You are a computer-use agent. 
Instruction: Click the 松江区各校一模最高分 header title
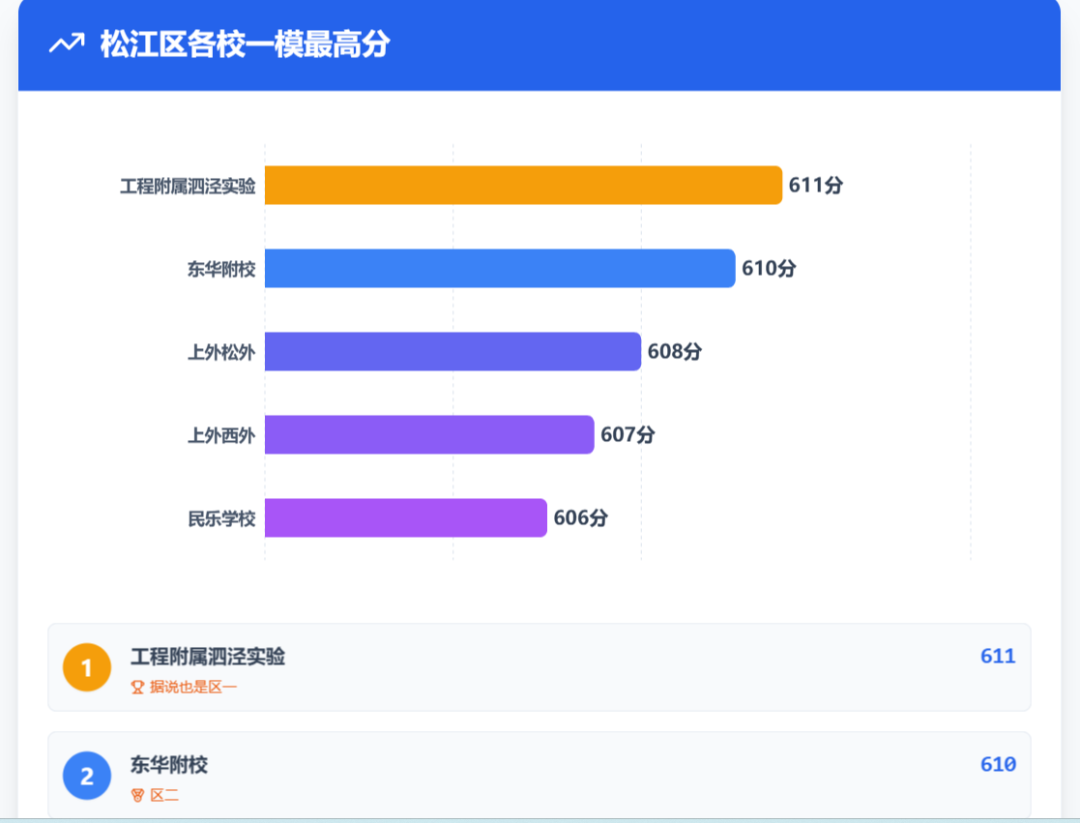[x=244, y=44]
